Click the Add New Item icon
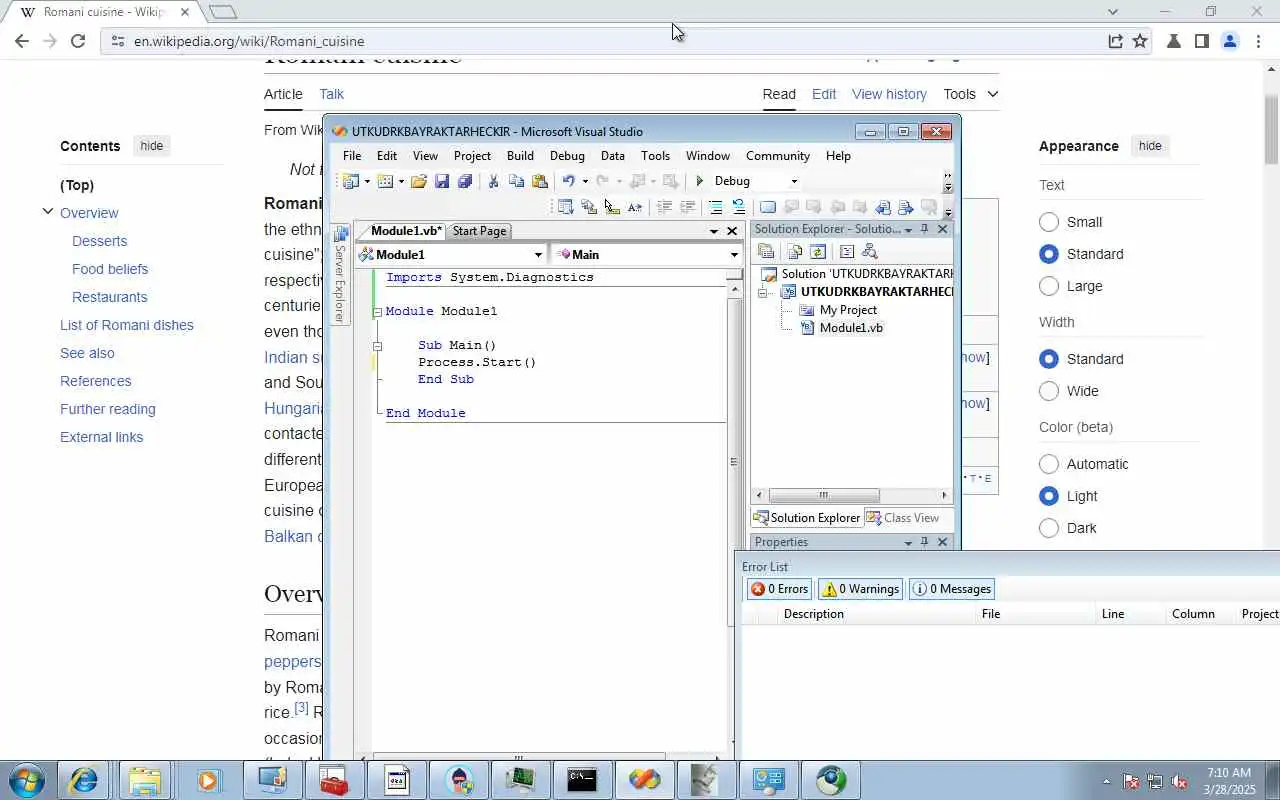This screenshot has width=1280, height=800. pos(385,181)
